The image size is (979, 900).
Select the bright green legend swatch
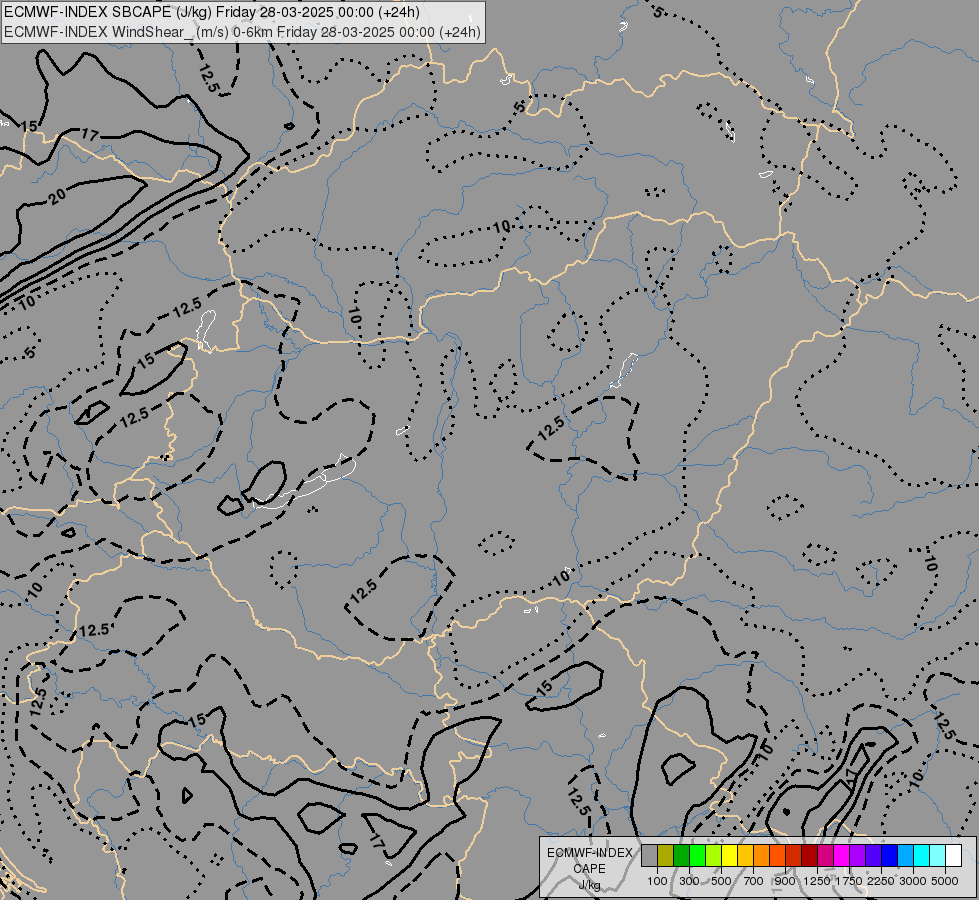coord(698,856)
